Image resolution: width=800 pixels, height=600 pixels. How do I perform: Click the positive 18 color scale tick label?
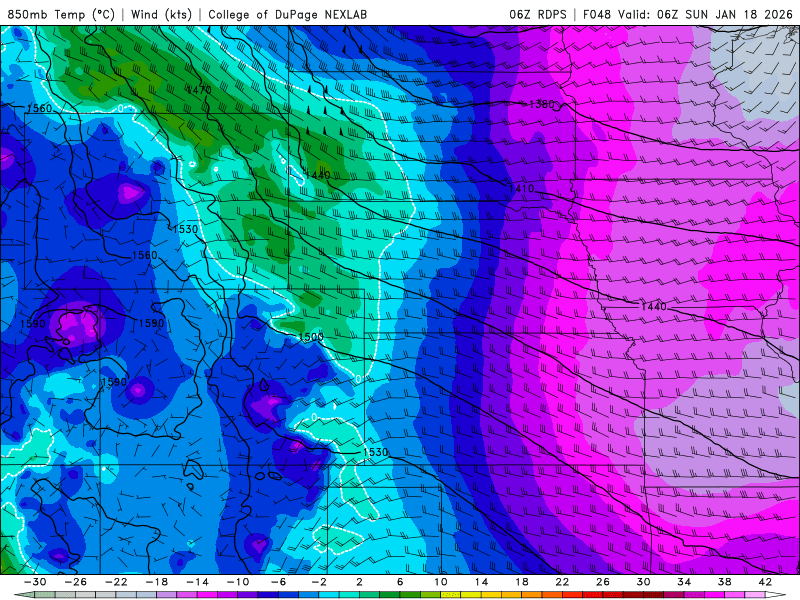[x=522, y=582]
